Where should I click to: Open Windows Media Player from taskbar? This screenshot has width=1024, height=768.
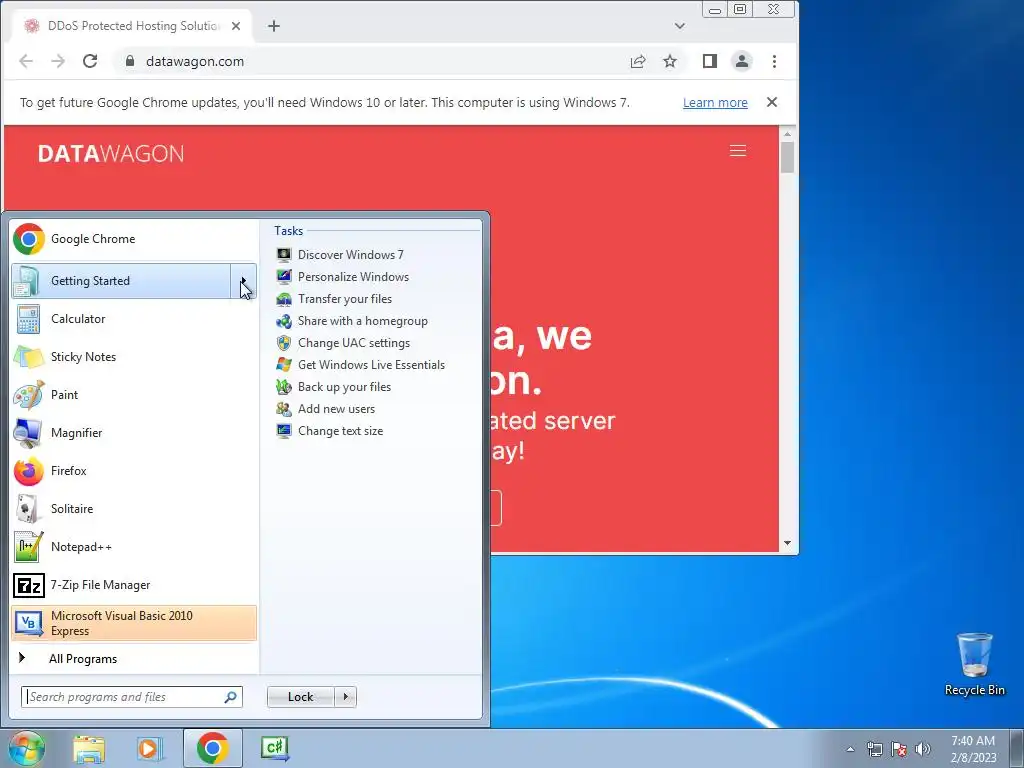point(150,748)
